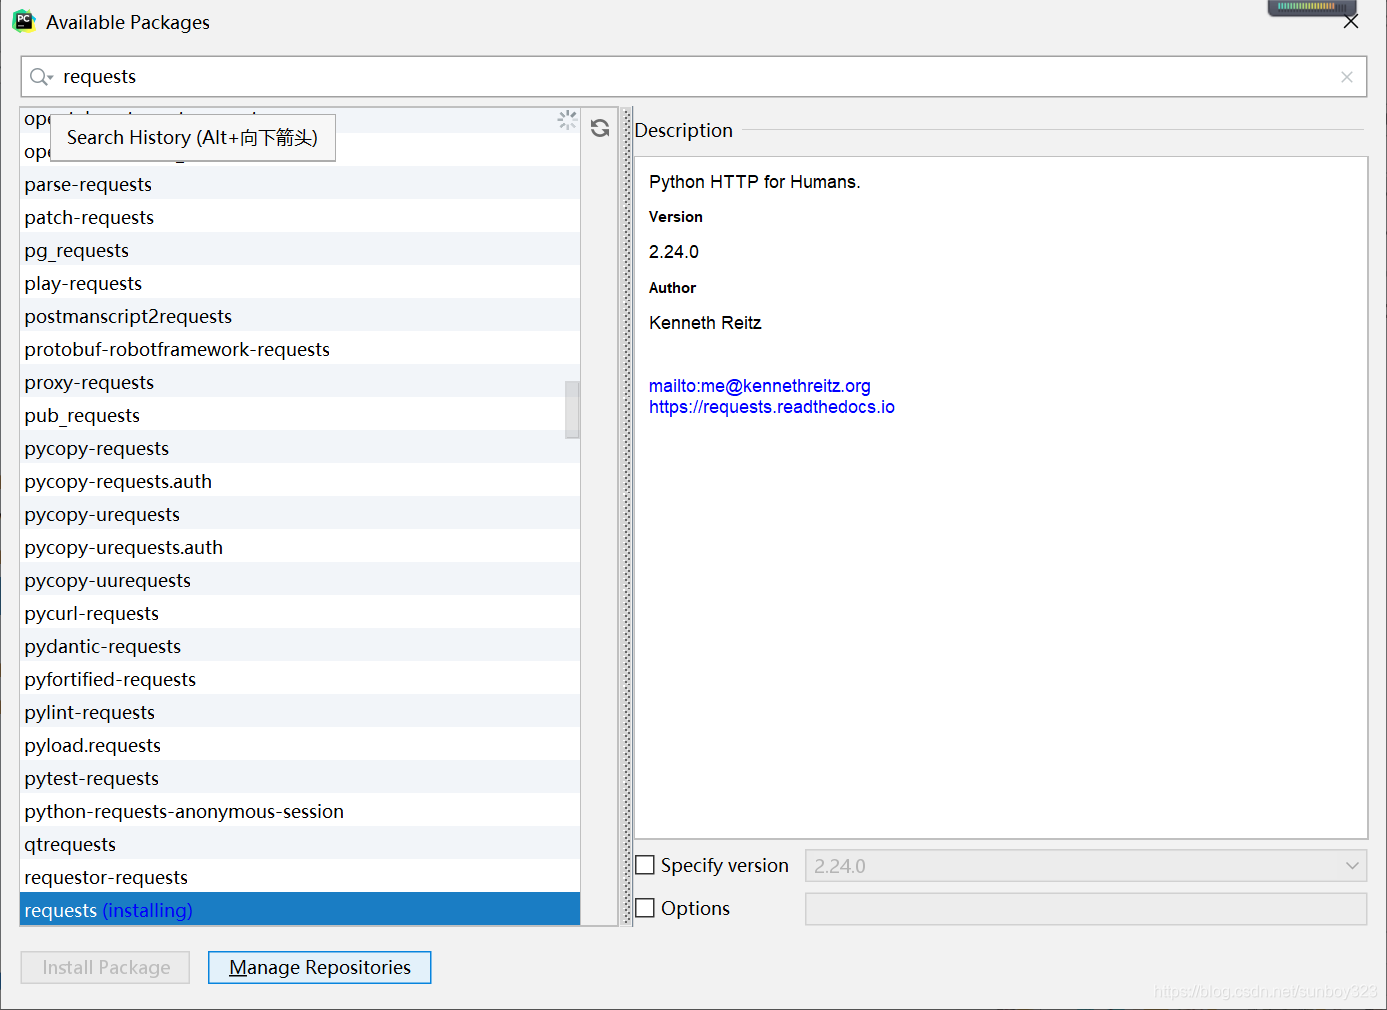Screen dimensions: 1387x1010
Task: Select requestor-requests package
Action: pyautogui.click(x=300, y=877)
